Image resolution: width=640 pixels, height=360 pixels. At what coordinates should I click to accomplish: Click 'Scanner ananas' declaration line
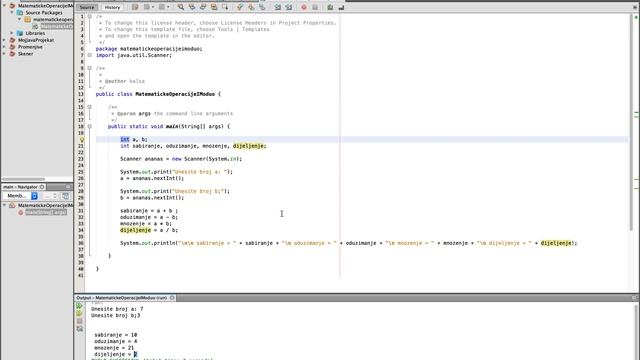[x=181, y=159]
